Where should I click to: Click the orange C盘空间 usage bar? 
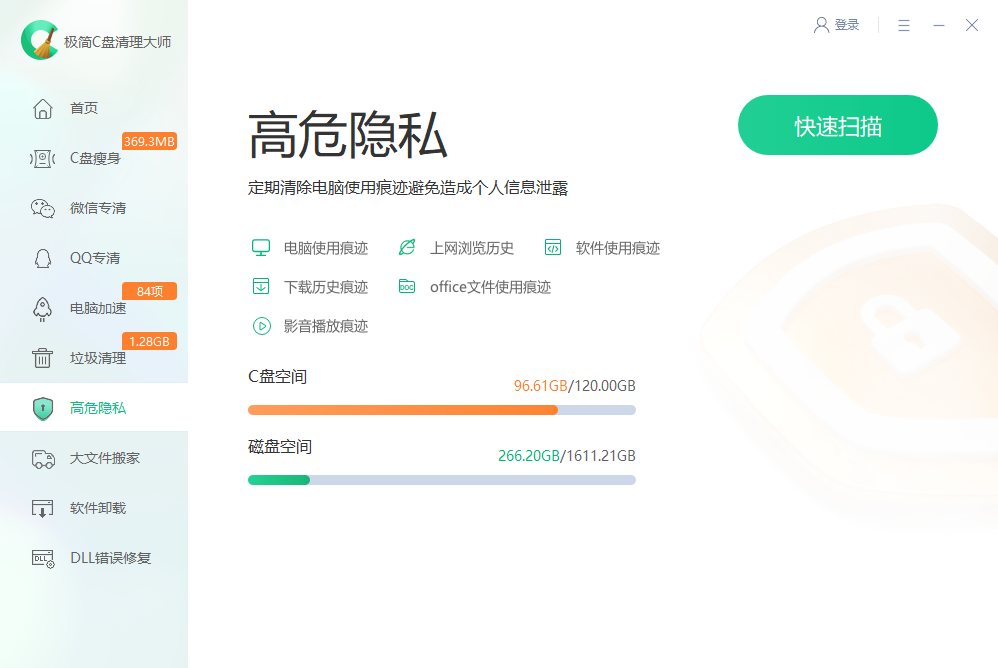(402, 410)
